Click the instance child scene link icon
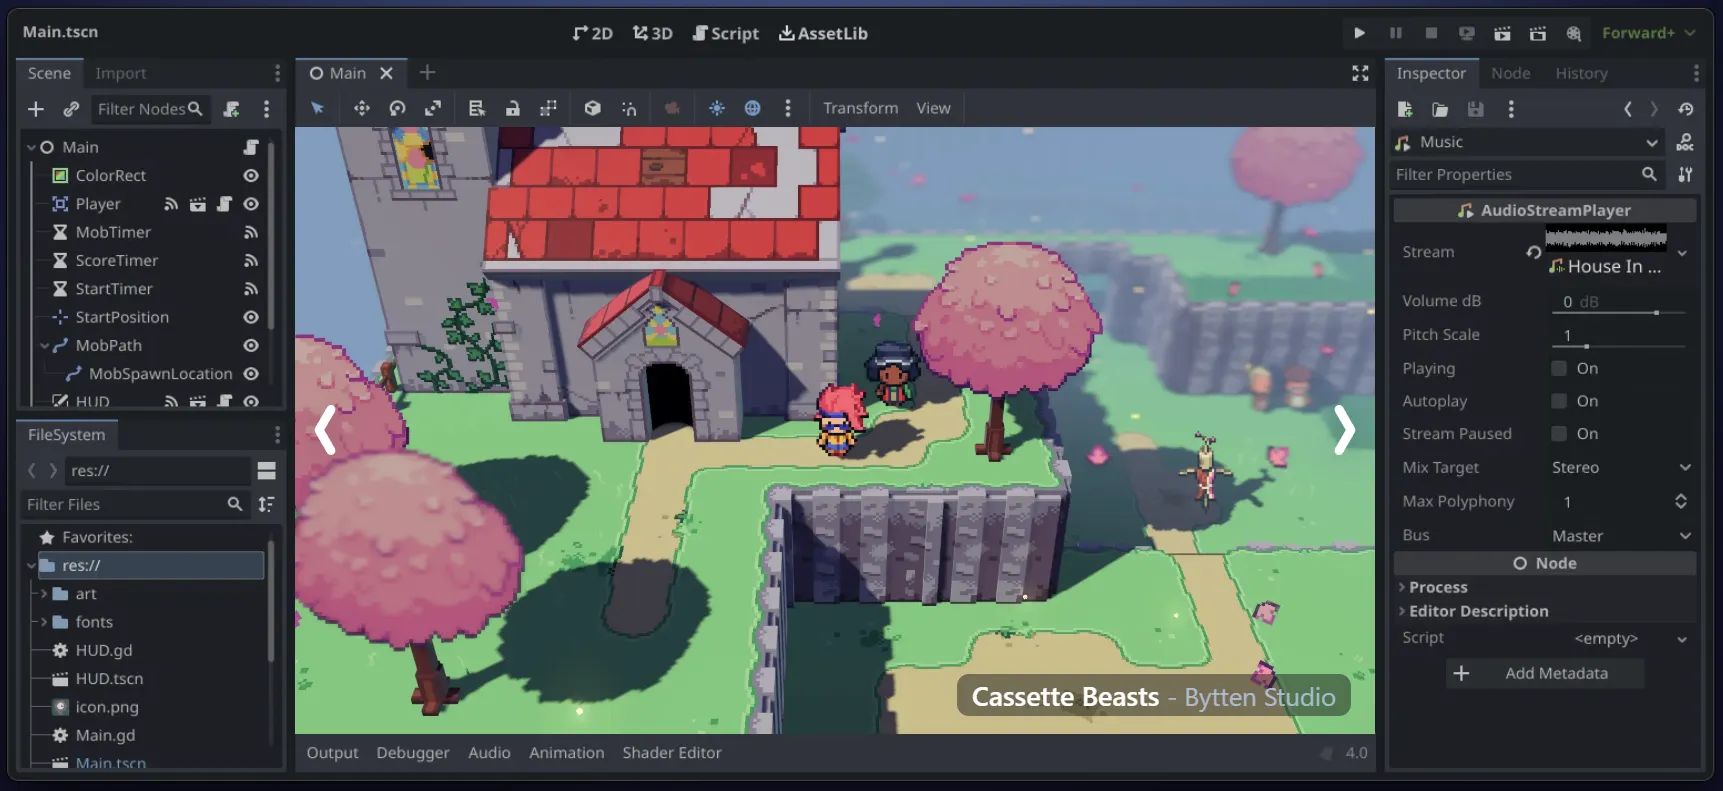This screenshot has height=791, width=1723. (71, 109)
